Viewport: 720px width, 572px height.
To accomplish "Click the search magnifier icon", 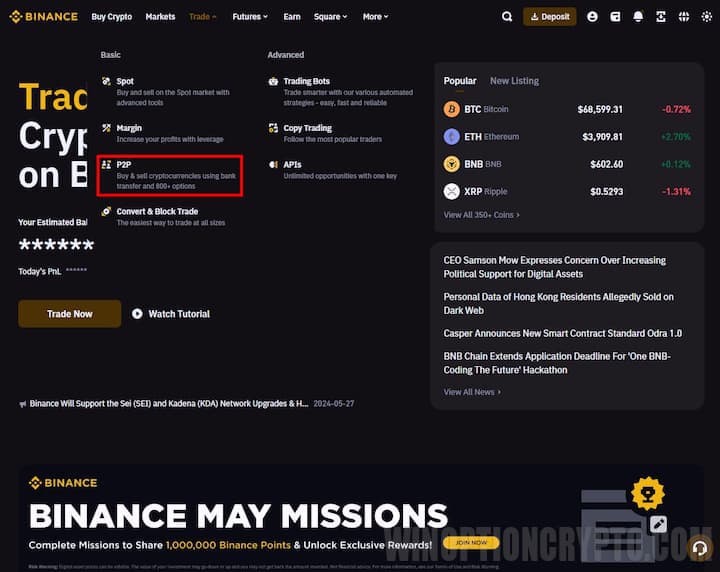I will tap(507, 17).
